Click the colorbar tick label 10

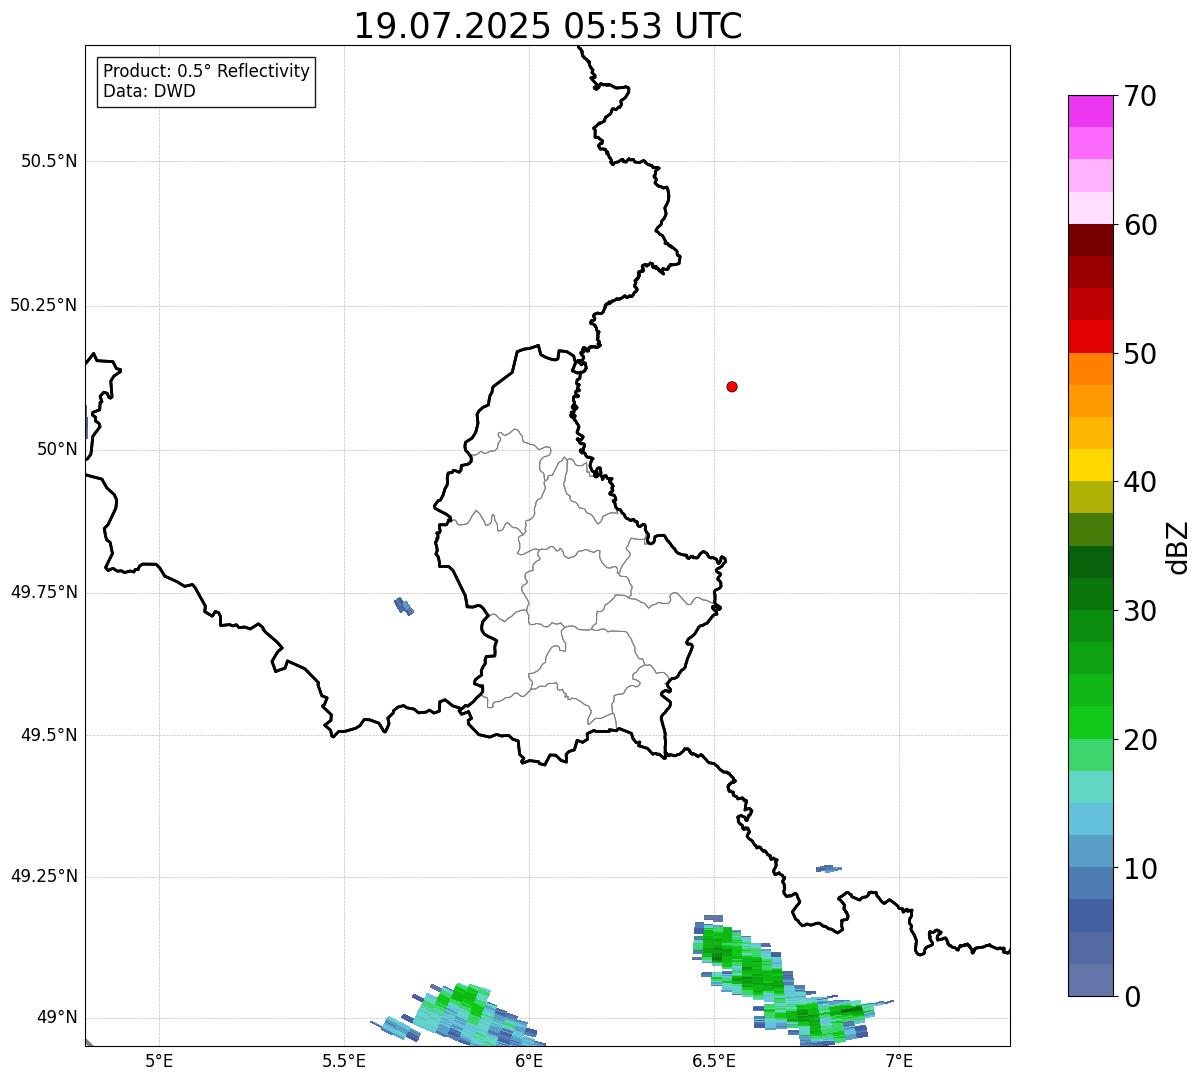click(1140, 869)
